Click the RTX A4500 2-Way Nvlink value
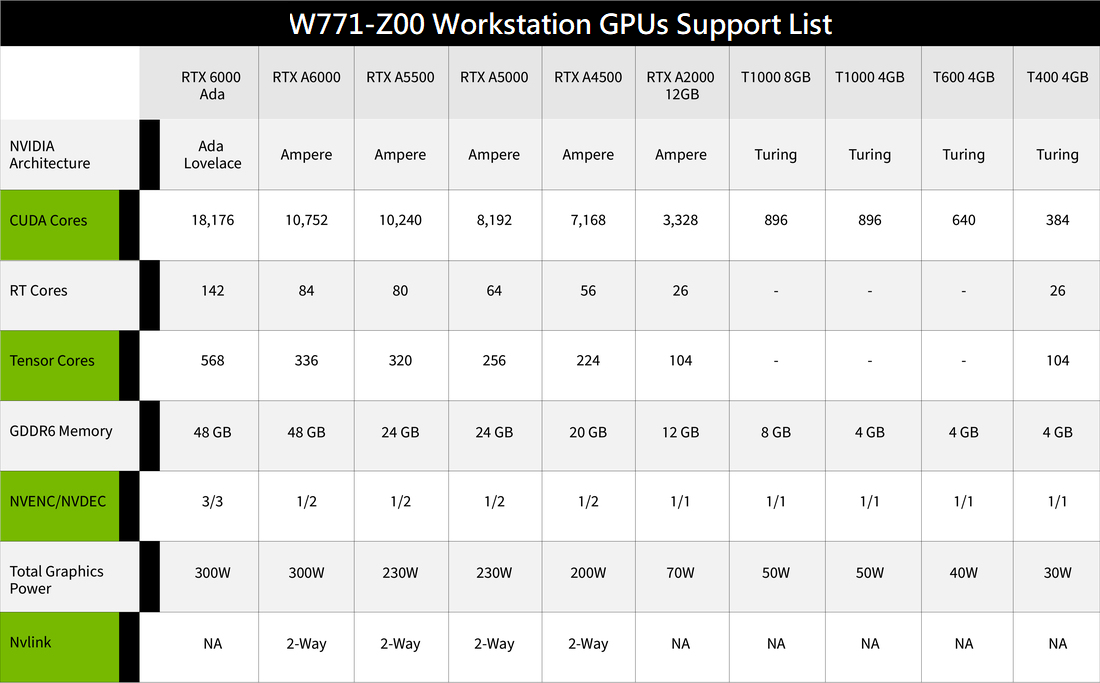The image size is (1100, 683). point(588,644)
